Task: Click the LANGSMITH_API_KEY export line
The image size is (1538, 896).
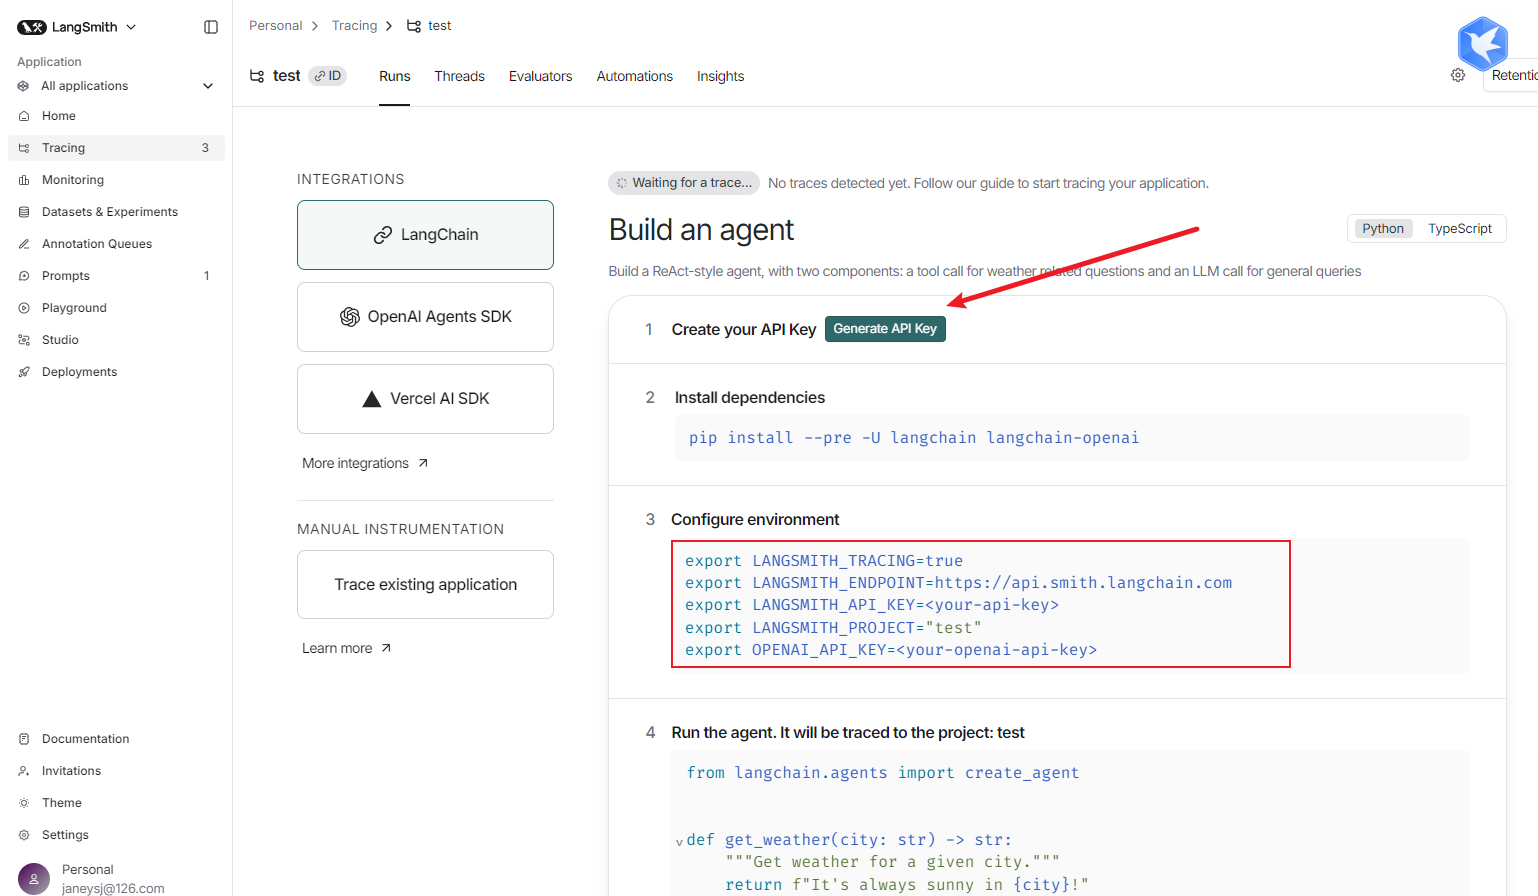Action: (x=872, y=605)
